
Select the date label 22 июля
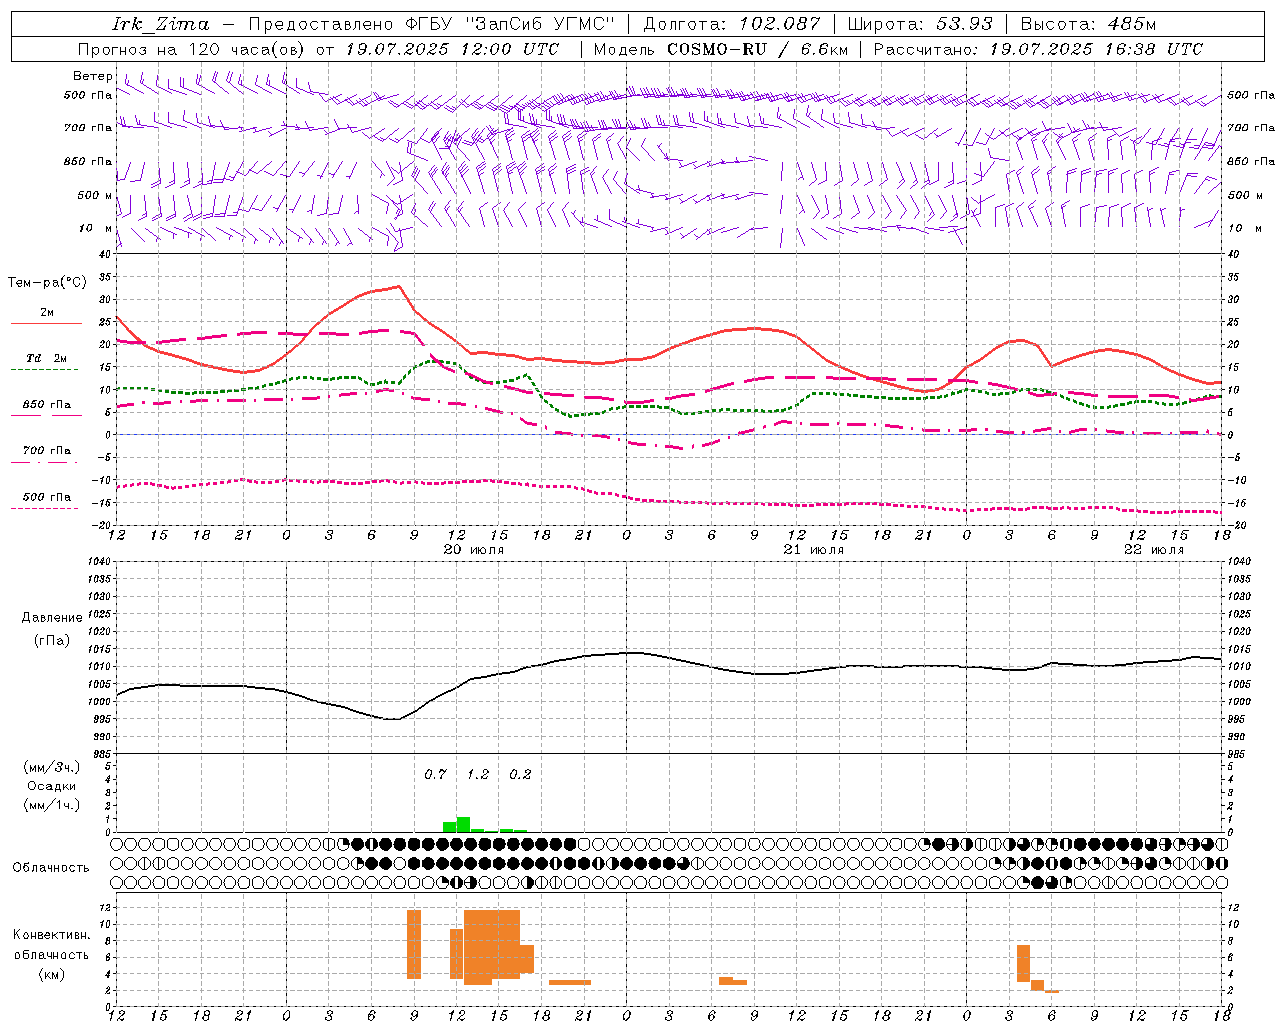(x=1154, y=550)
